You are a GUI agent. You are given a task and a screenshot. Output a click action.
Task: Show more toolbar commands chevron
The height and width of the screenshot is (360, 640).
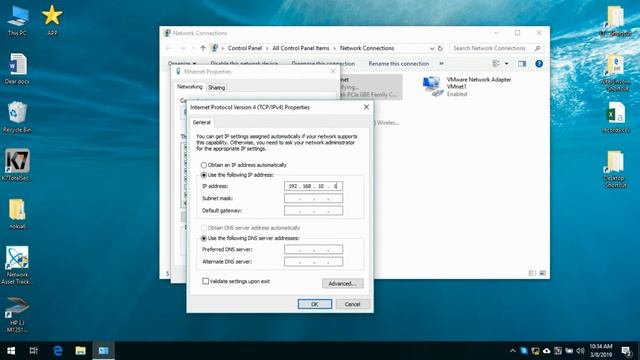coord(441,64)
